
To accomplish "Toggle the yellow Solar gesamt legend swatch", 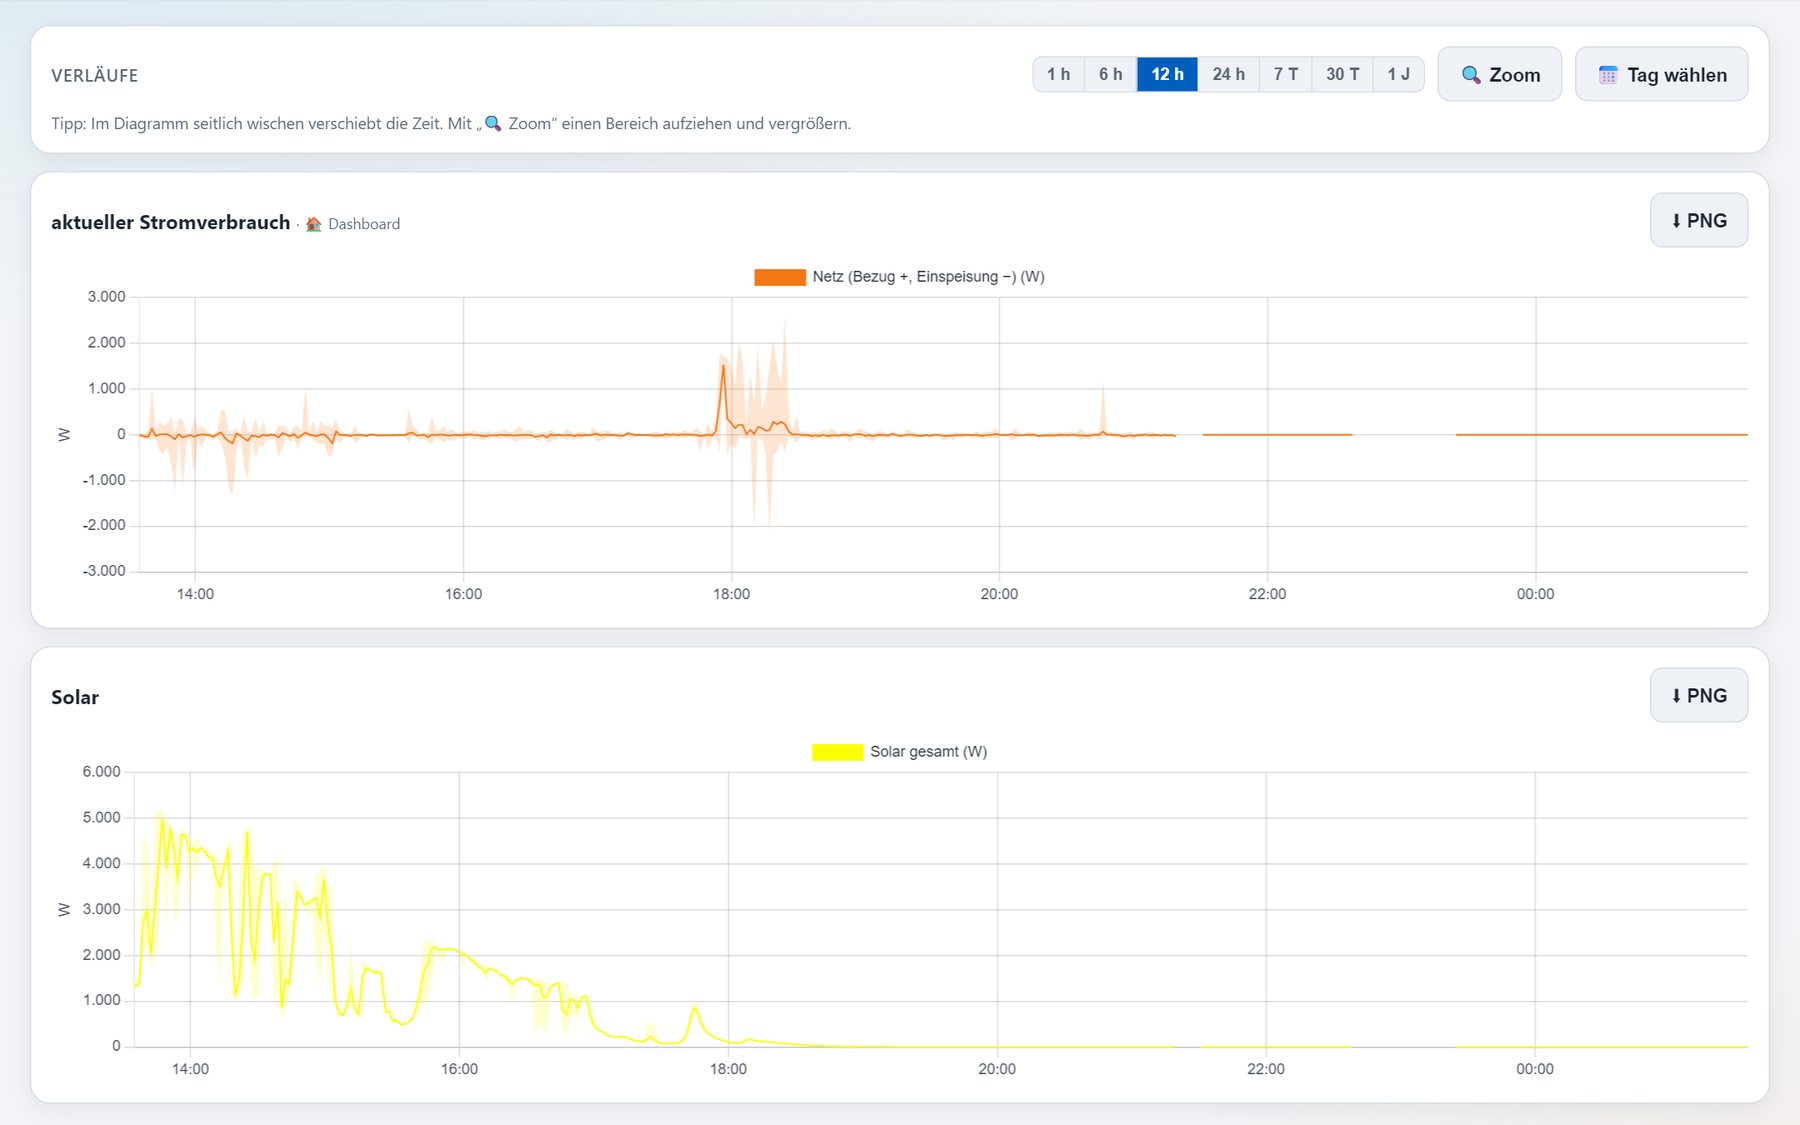I will tap(837, 752).
